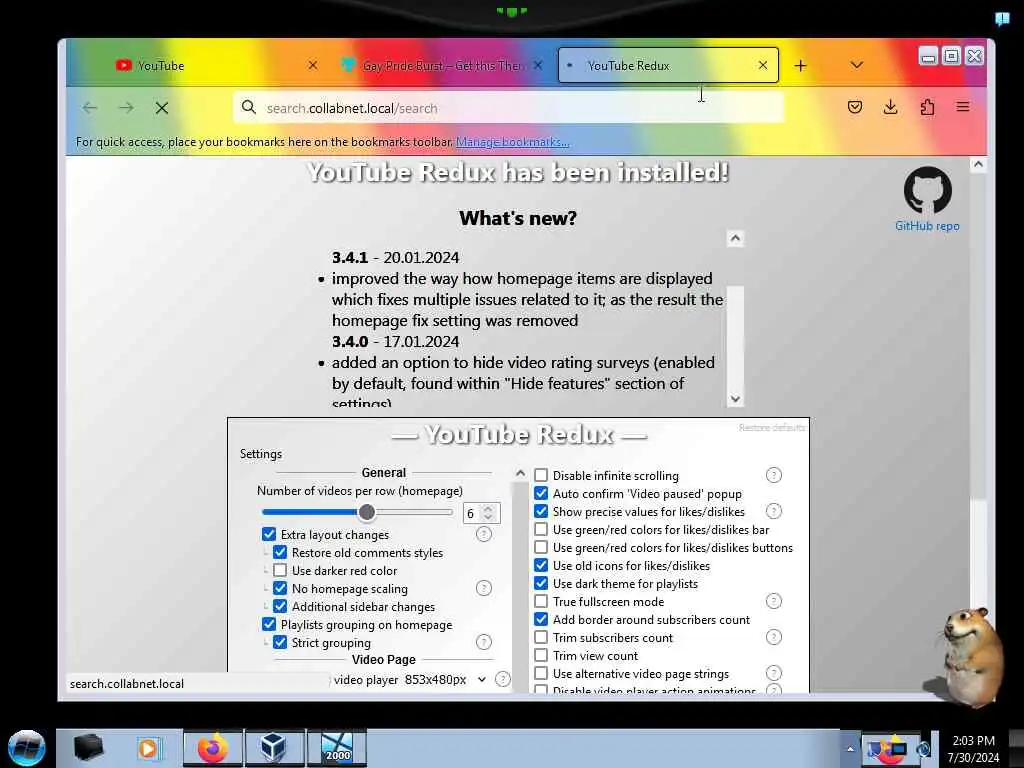Toggle Restore old comments styles

coord(280,552)
